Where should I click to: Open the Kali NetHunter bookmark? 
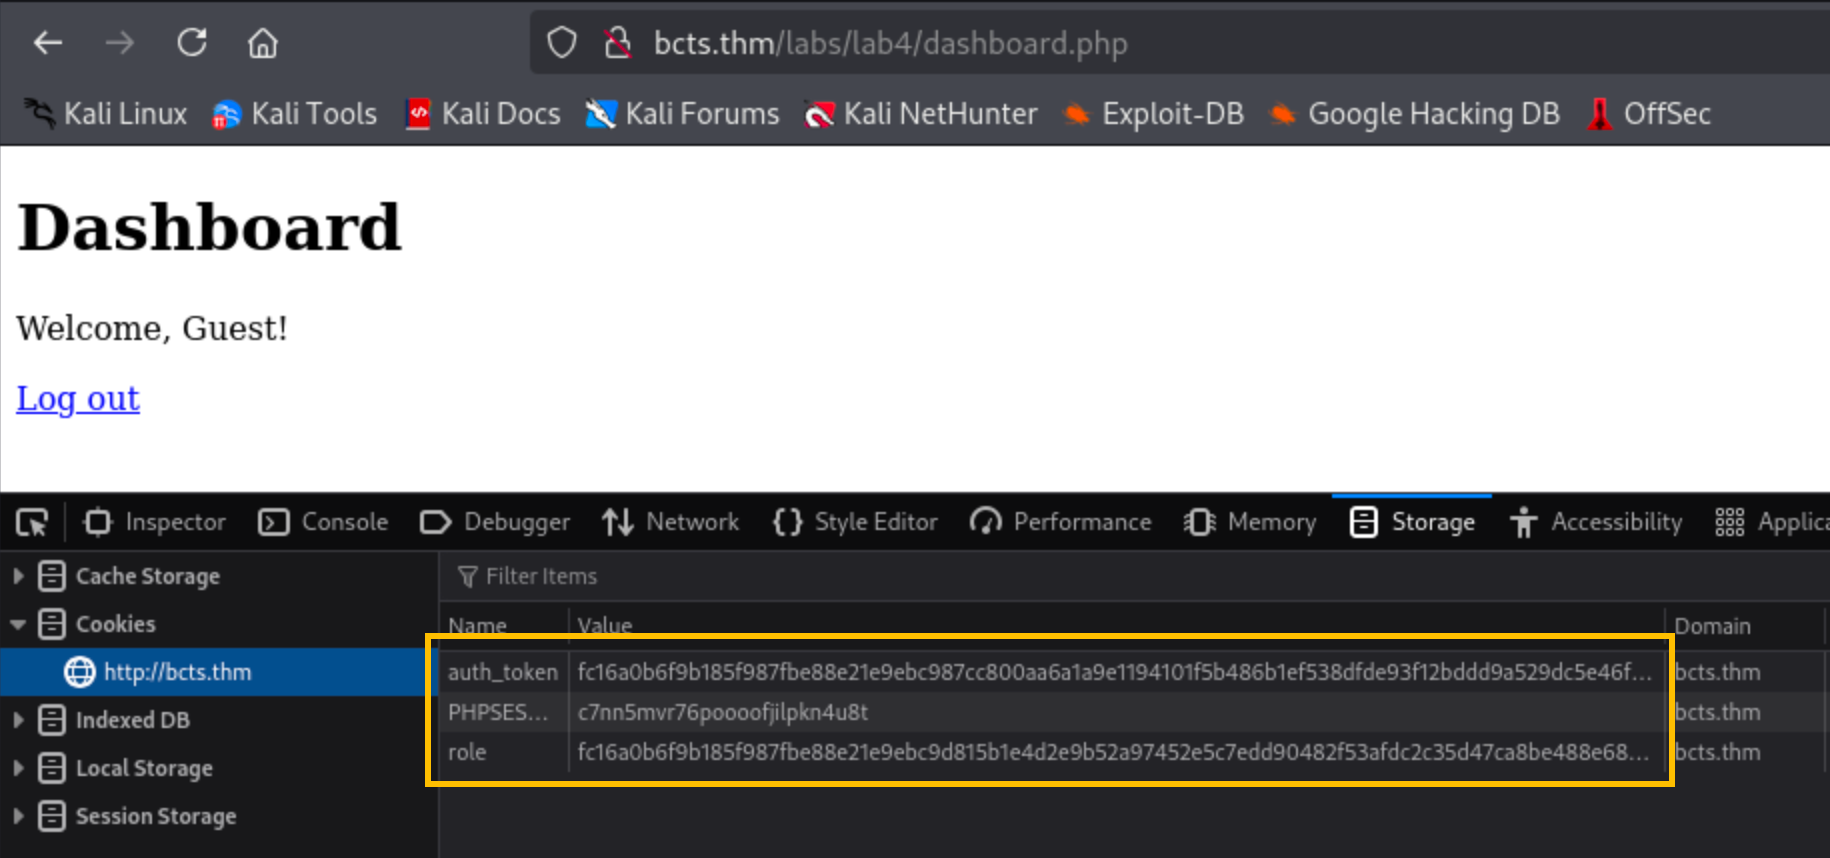pyautogui.click(x=921, y=114)
